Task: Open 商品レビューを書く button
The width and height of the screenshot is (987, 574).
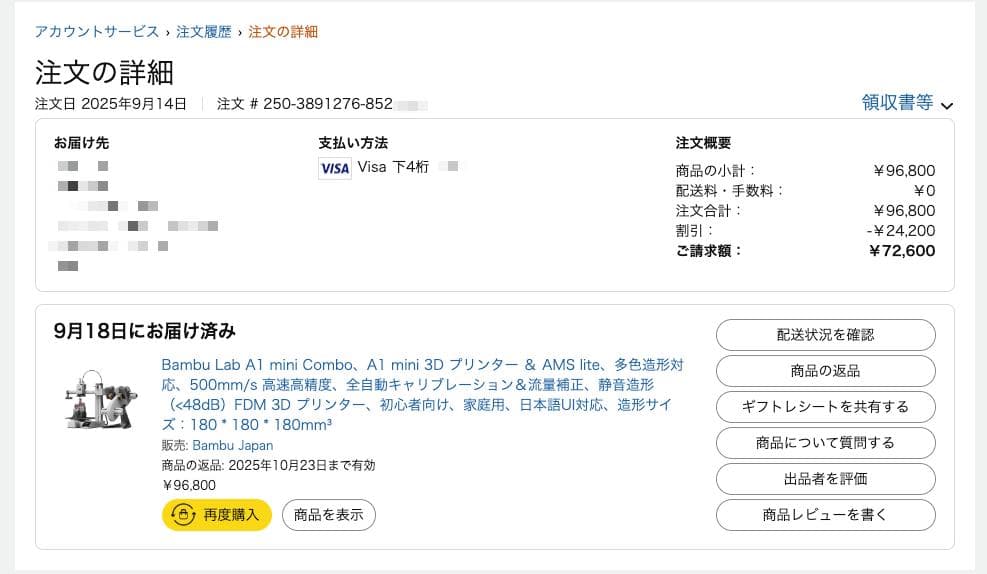Action: (825, 515)
